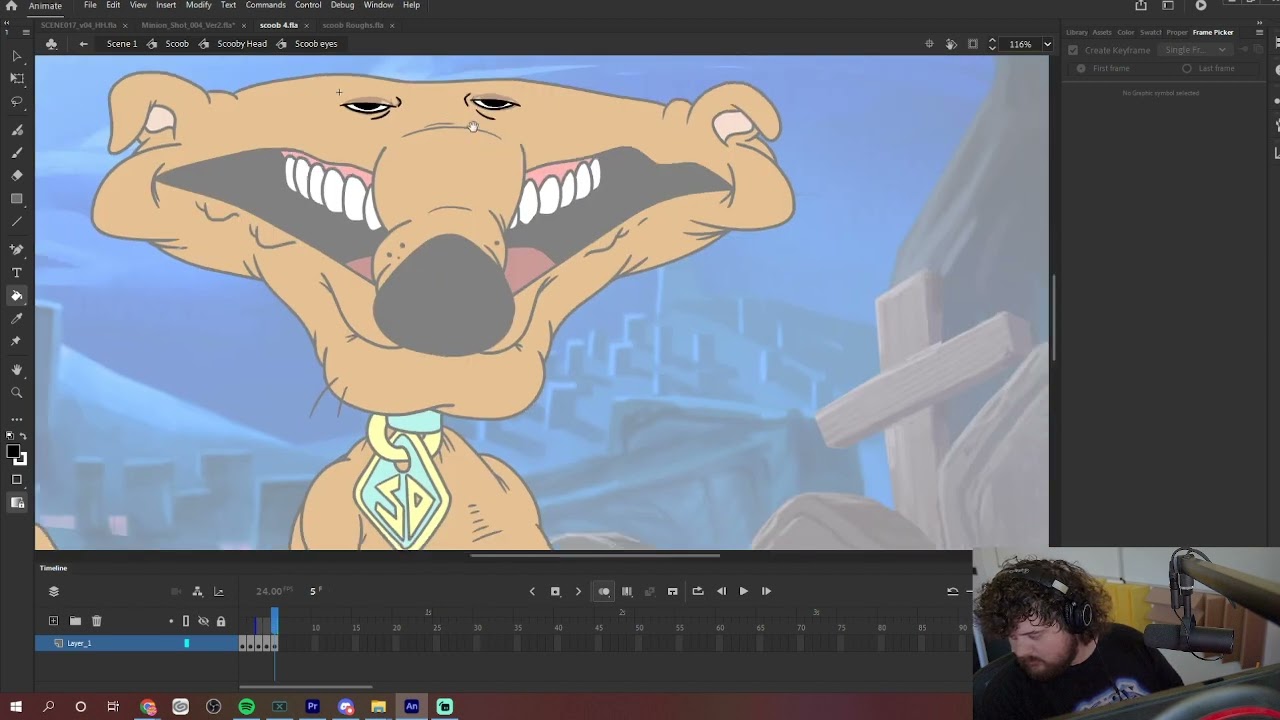
Task: Click the Center Stage icon
Action: tap(929, 44)
